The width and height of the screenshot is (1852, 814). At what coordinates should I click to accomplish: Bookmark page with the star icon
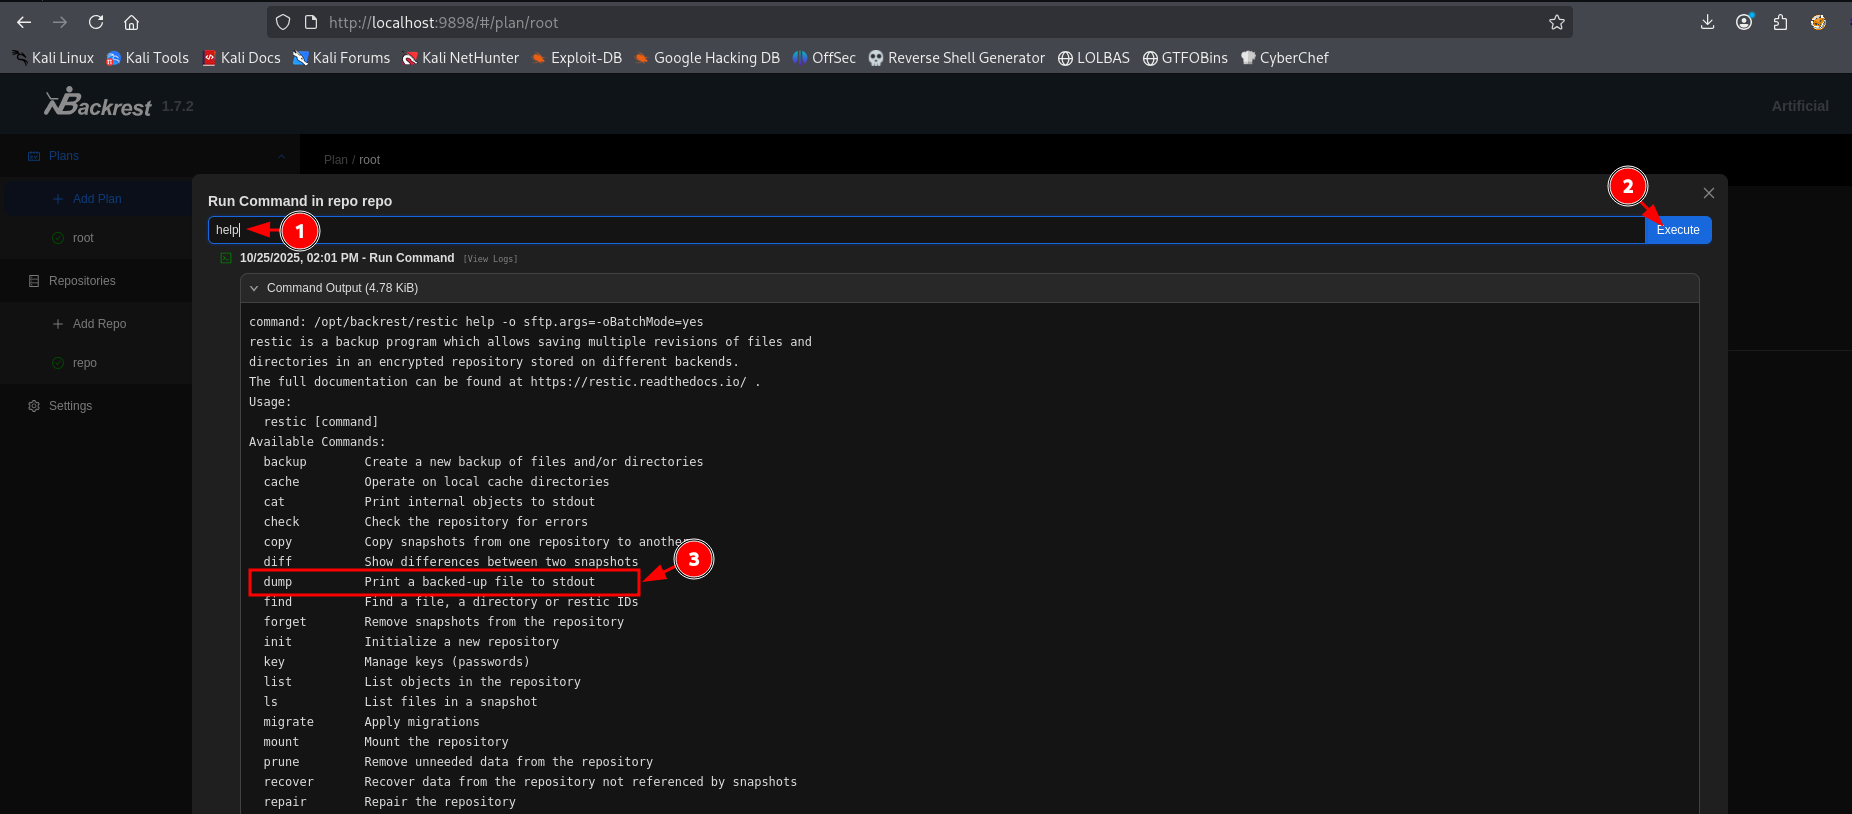1556,22
